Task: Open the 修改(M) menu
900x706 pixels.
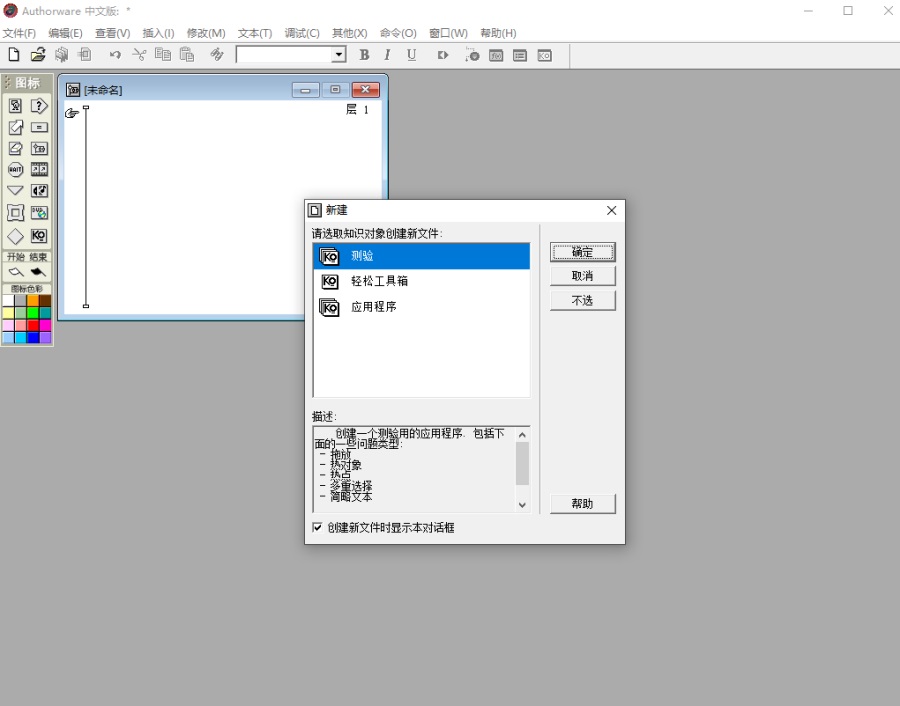Action: [206, 33]
